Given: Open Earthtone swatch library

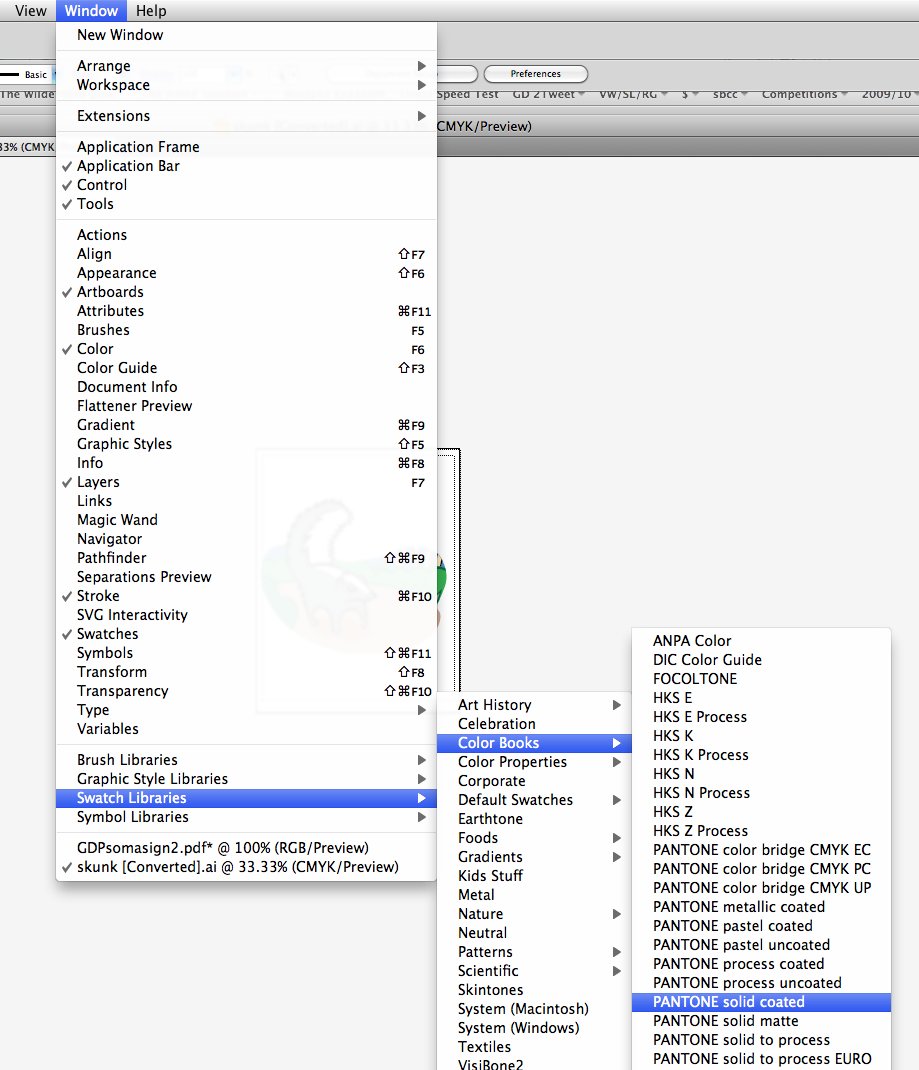Looking at the screenshot, I should 534,819.
